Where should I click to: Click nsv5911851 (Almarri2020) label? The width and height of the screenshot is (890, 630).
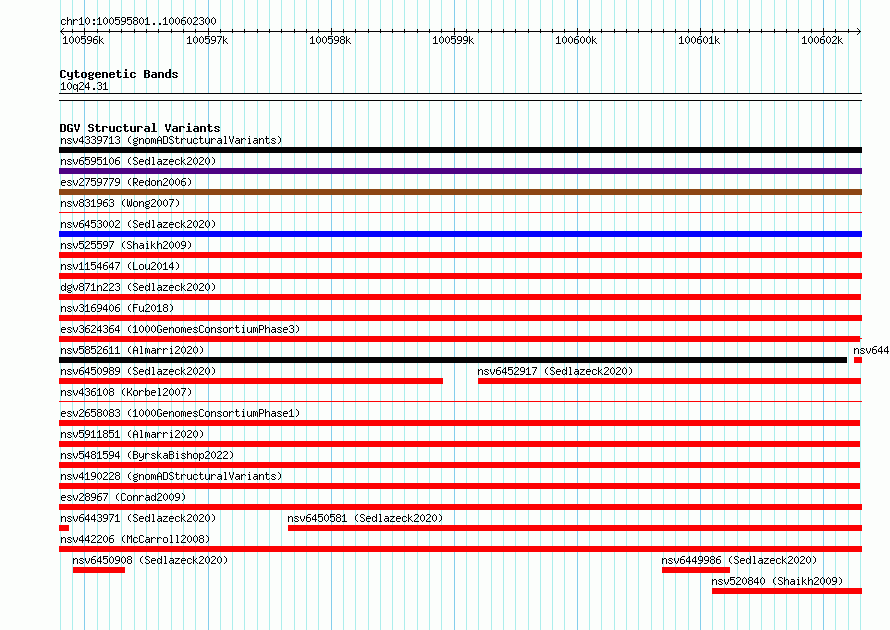coord(132,434)
